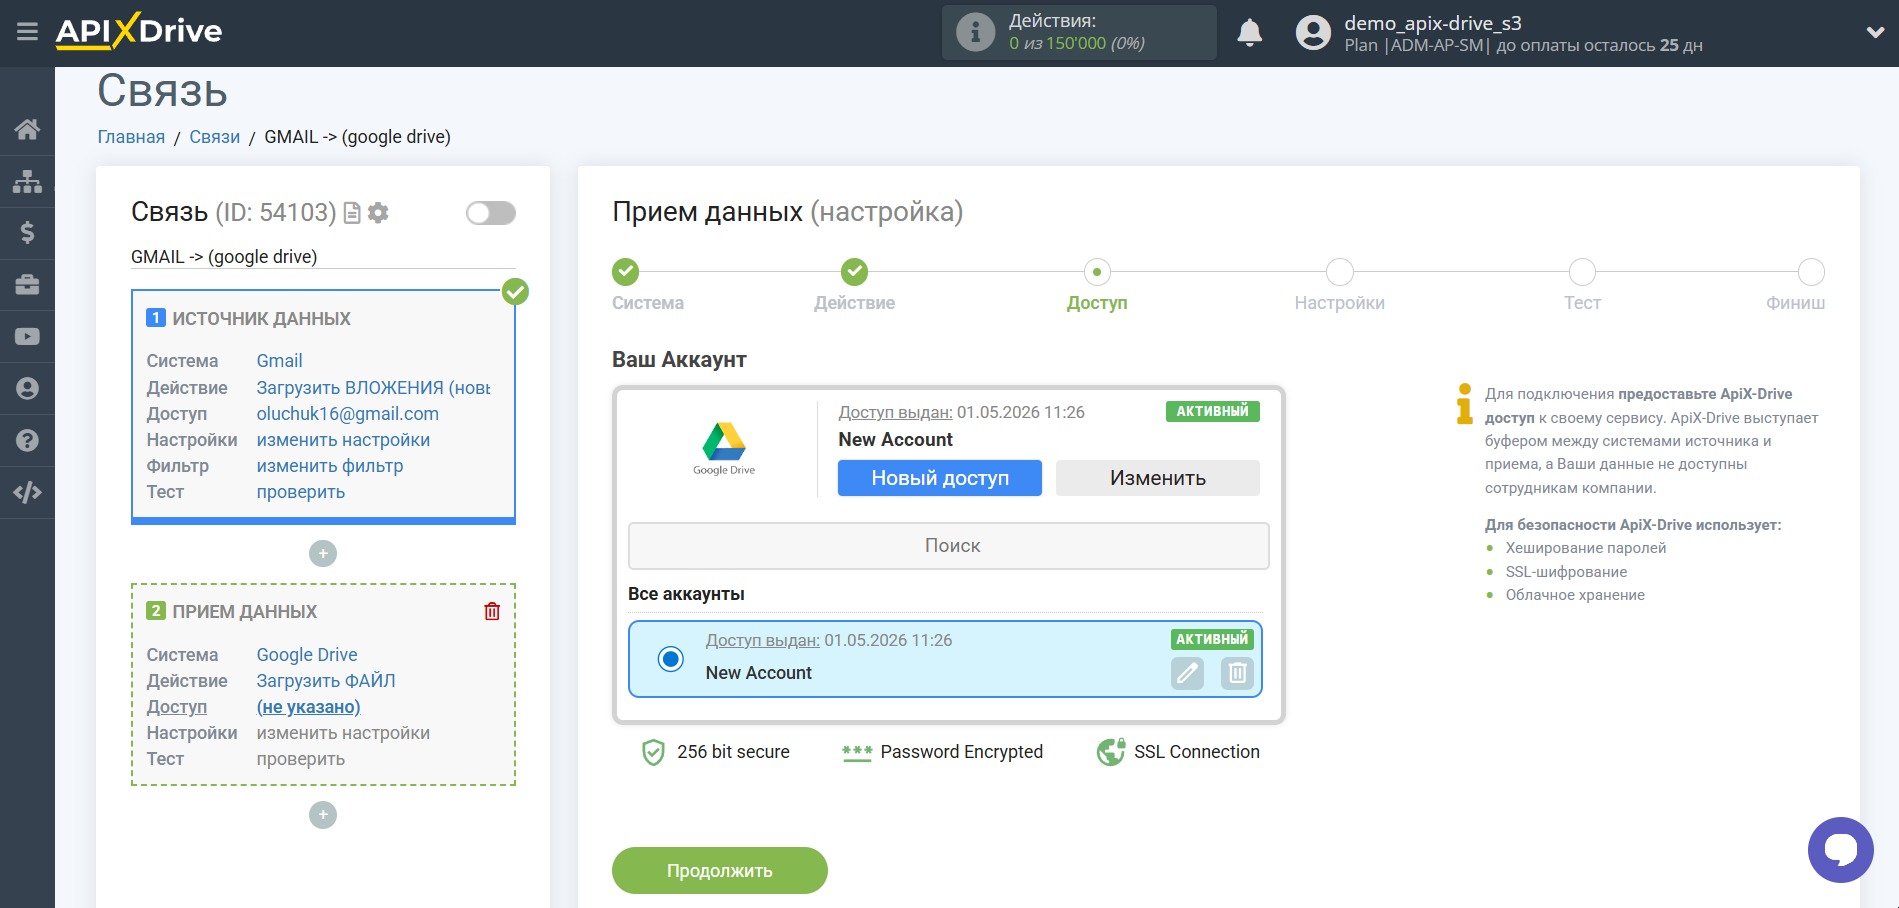Viewport: 1899px width, 908px height.
Task: Expand the account dropdown chevron
Action: (x=1875, y=32)
